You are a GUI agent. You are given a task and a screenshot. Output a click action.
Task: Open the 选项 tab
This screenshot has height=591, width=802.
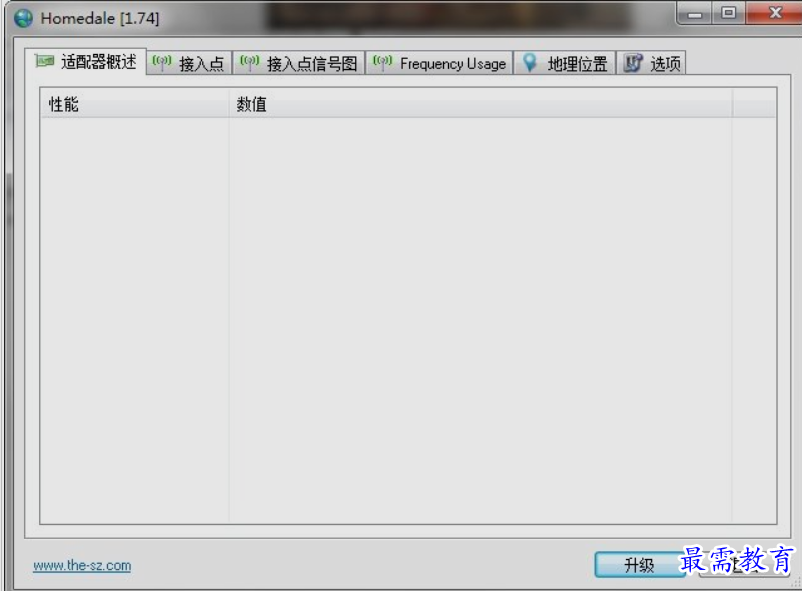pos(657,61)
